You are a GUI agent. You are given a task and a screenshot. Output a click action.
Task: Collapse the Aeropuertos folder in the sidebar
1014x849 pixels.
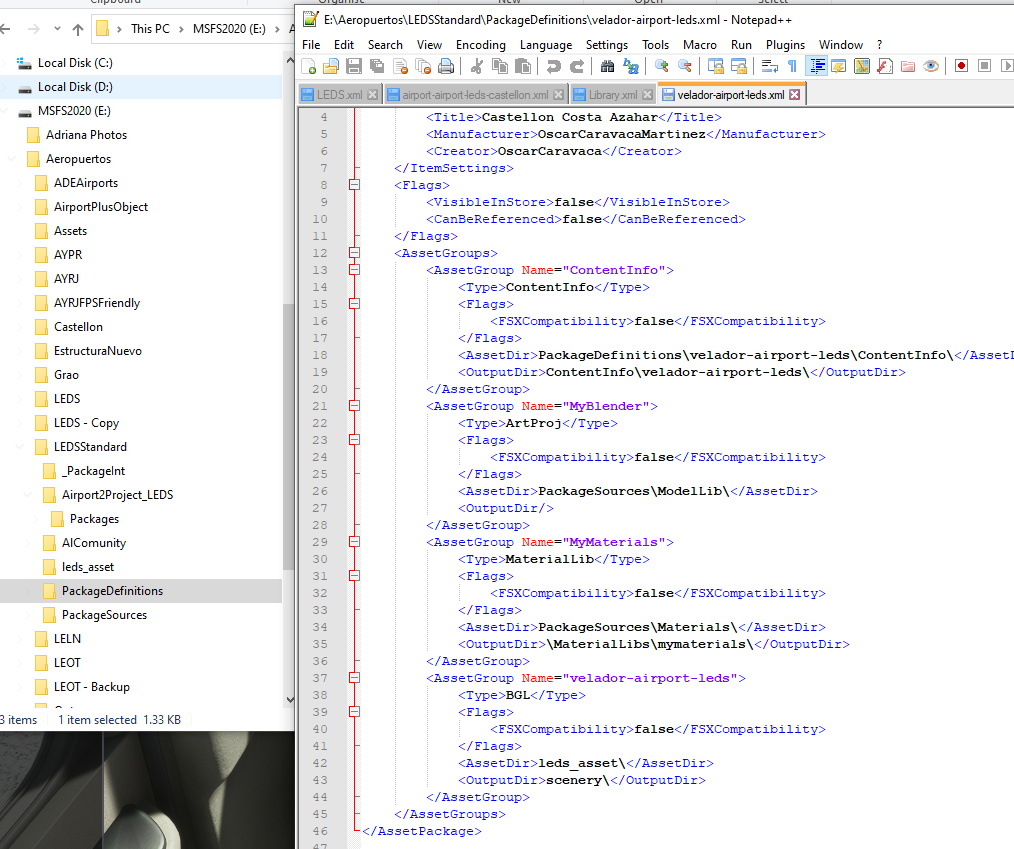[x=13, y=158]
